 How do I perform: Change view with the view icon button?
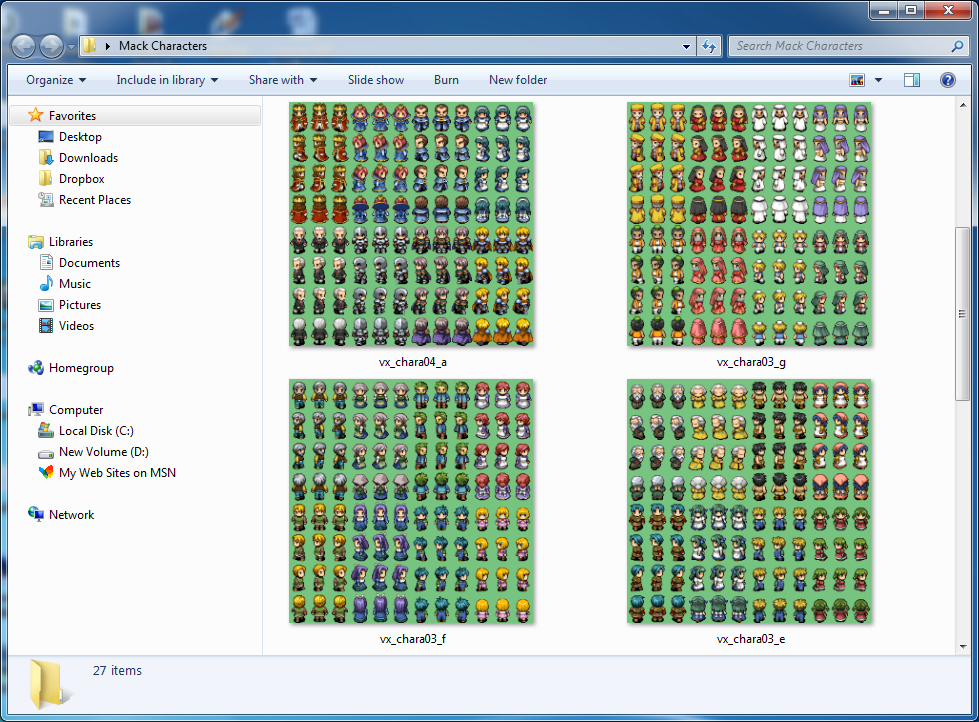[857, 80]
